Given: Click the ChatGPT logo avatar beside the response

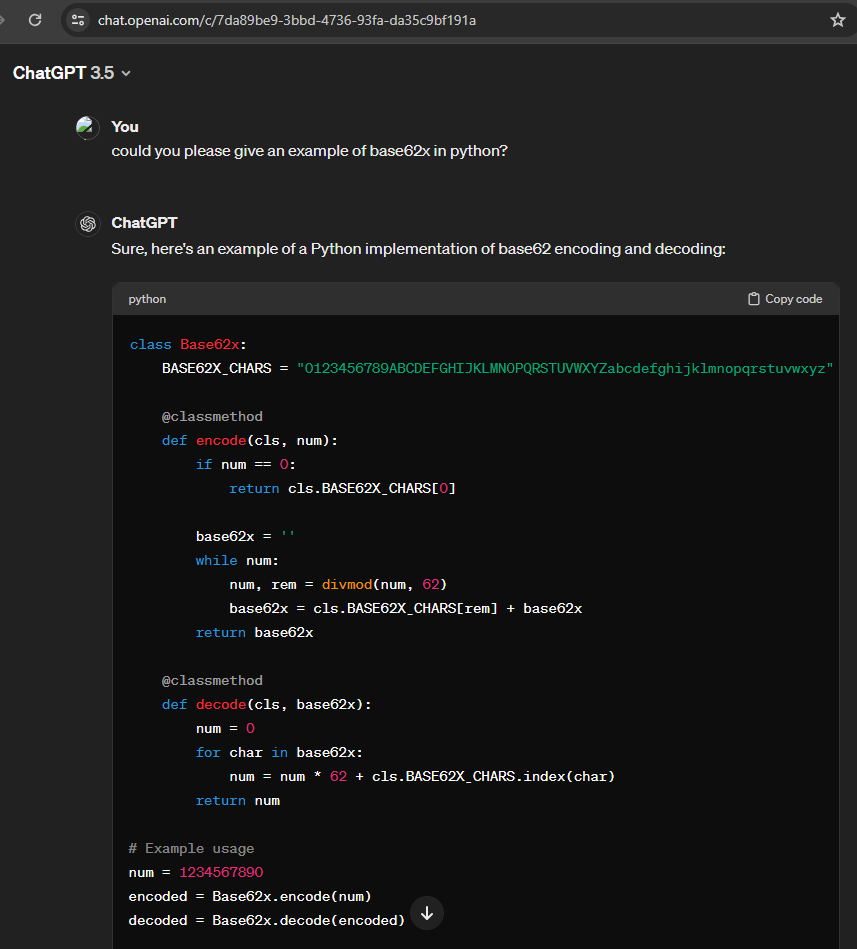Looking at the screenshot, I should 88,224.
